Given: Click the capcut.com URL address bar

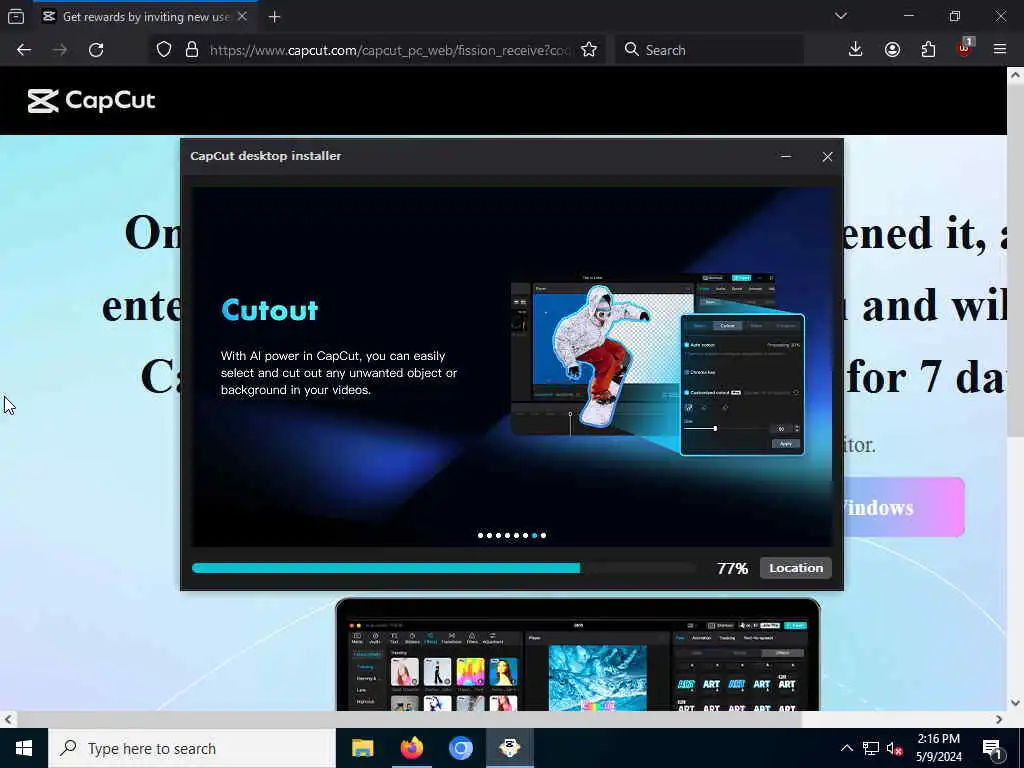Looking at the screenshot, I should tap(390, 50).
